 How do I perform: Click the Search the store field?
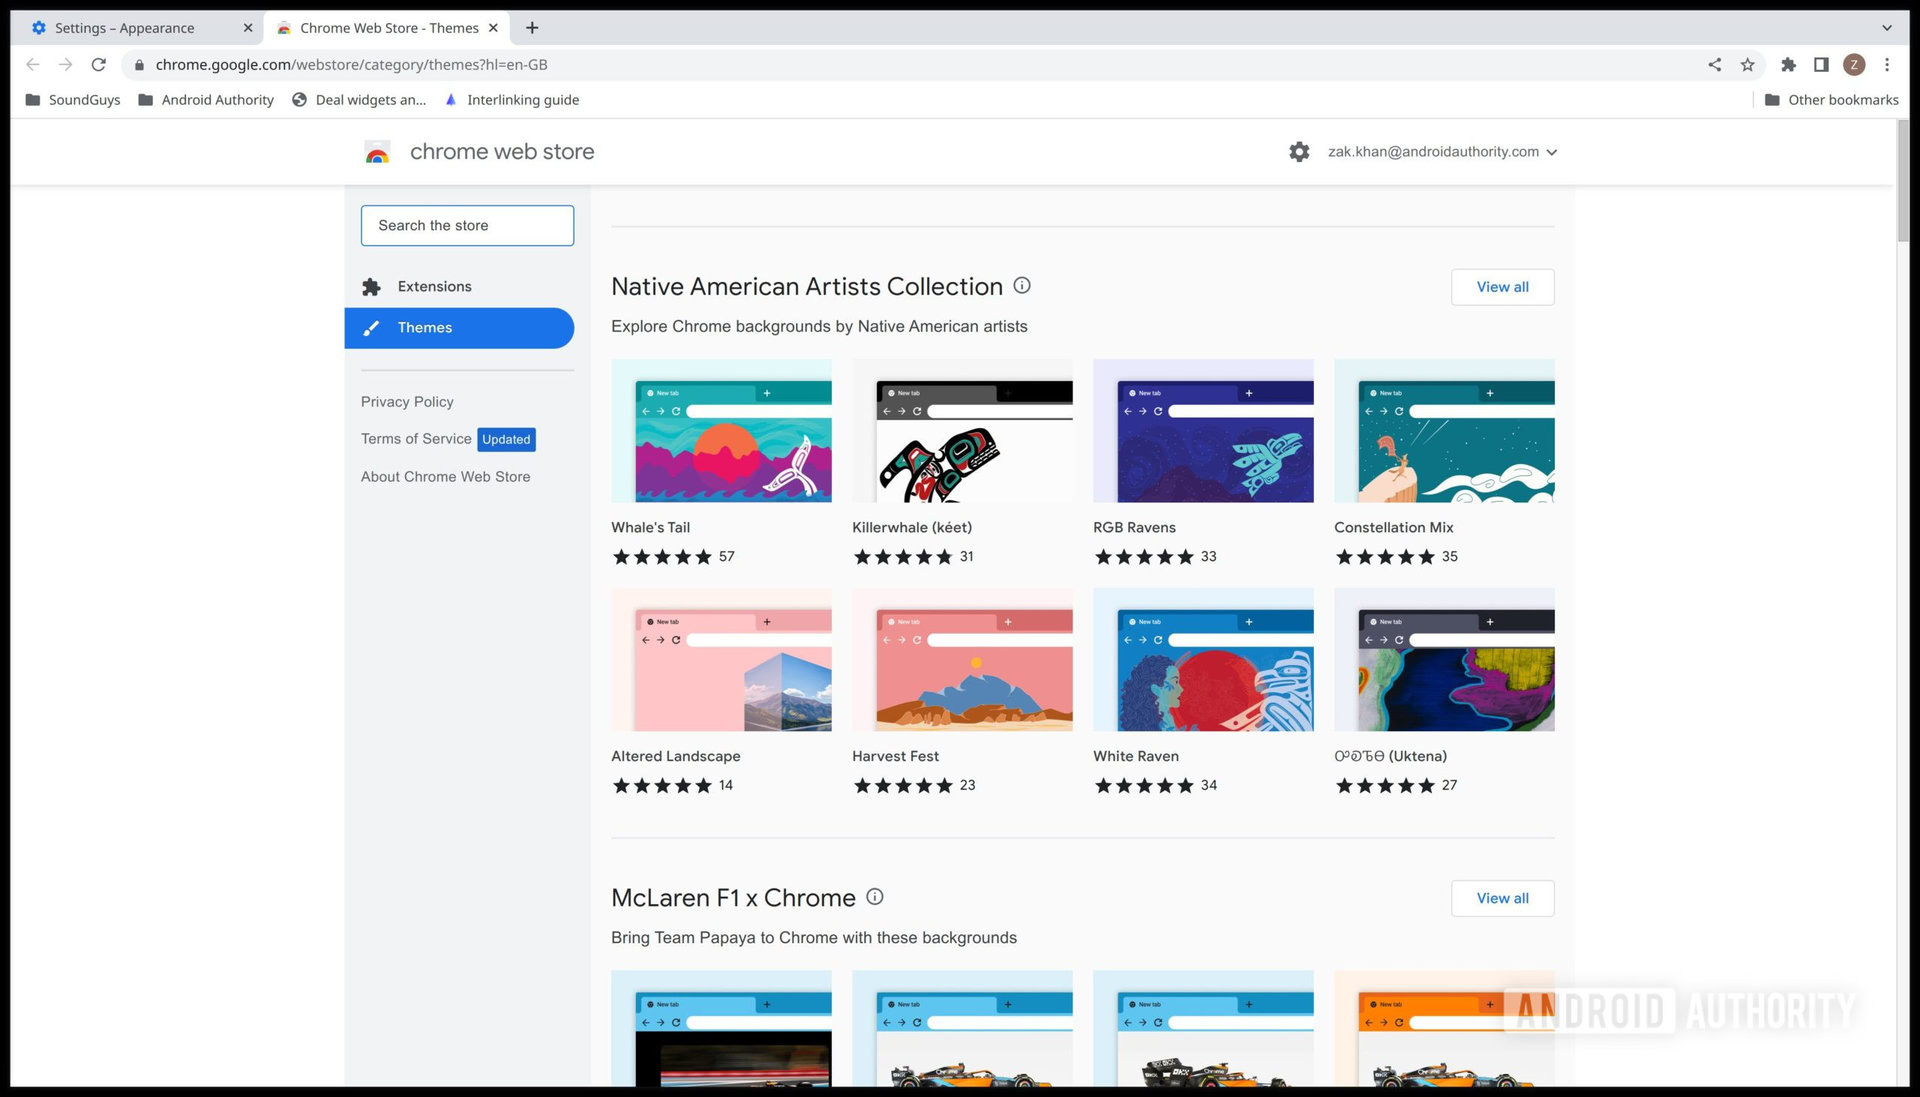(x=467, y=226)
